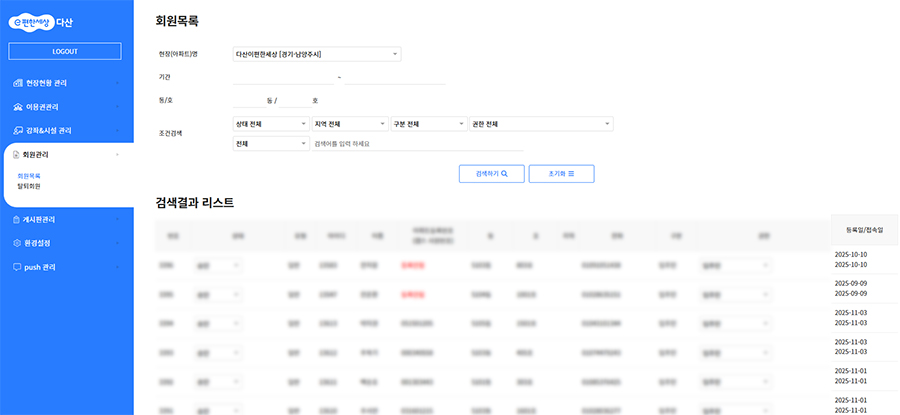Open the 전체 dropdown beside the search field
This screenshot has width=900, height=415.
tap(270, 144)
